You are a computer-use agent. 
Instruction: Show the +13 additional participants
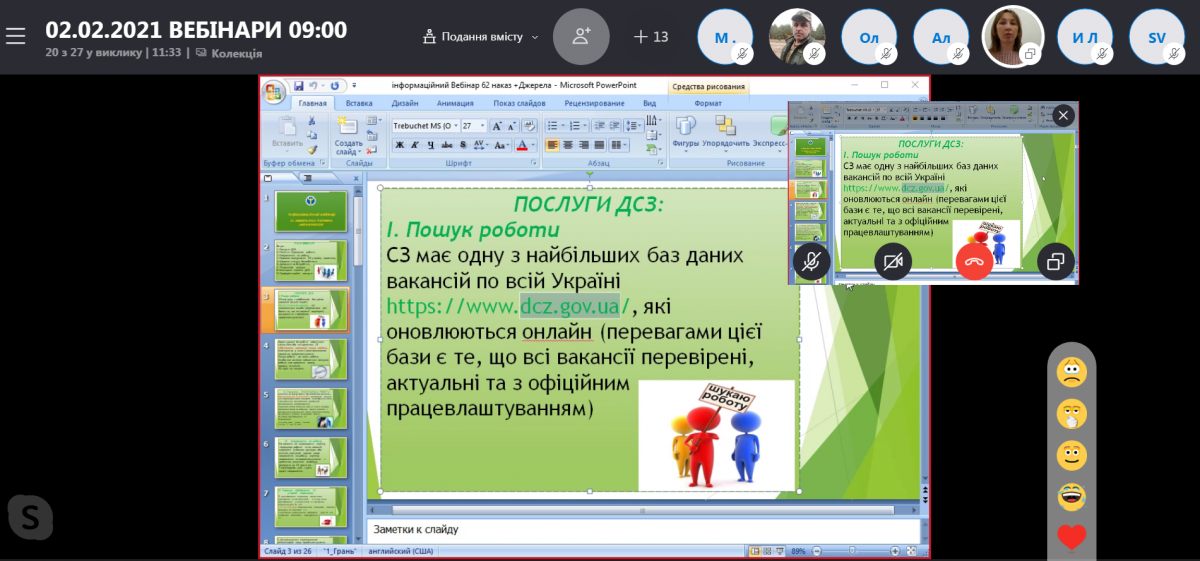click(651, 37)
